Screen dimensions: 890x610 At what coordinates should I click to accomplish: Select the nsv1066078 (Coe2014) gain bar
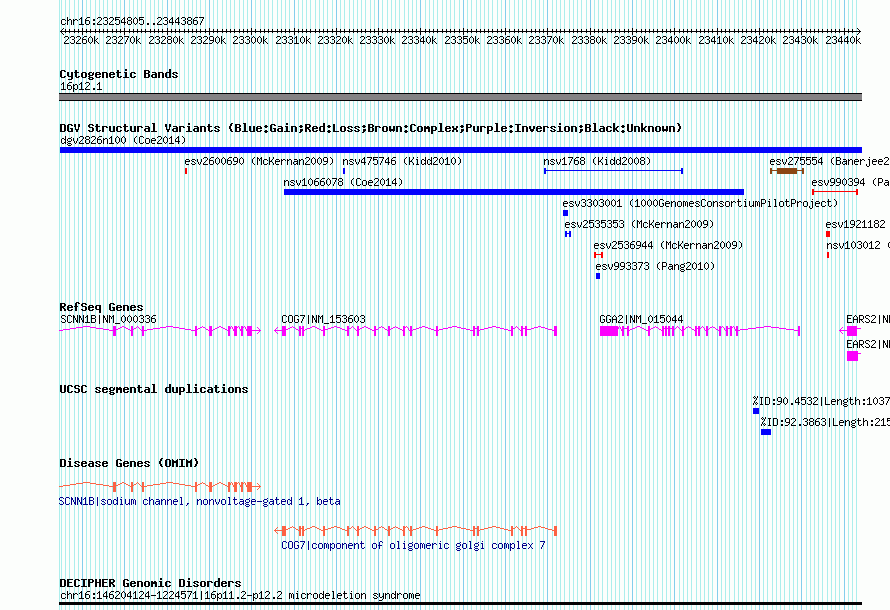(514, 192)
